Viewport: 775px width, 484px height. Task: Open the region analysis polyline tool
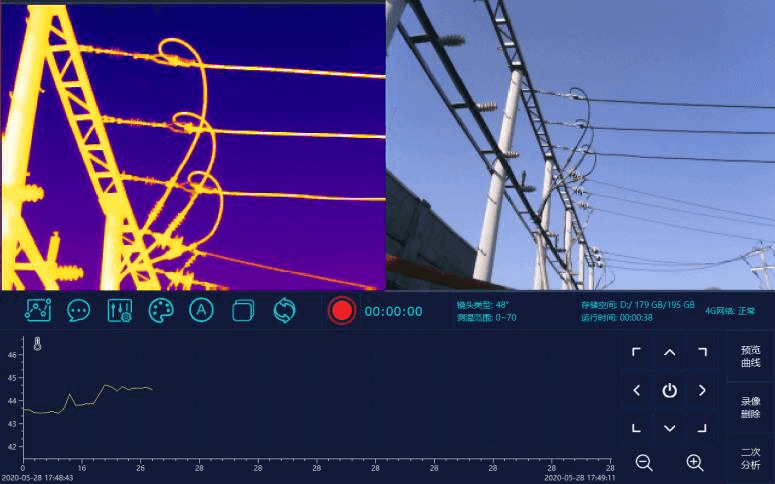point(38,310)
